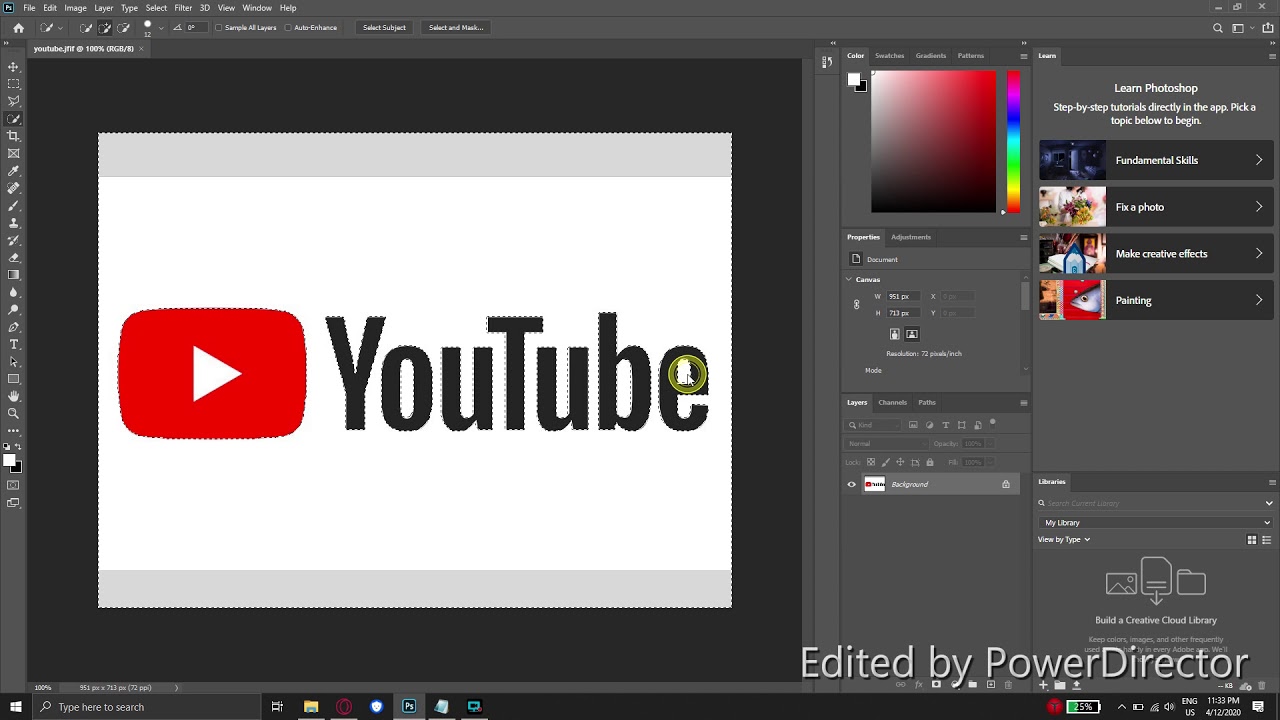
Task: Select the Pen tool
Action: (x=13, y=327)
